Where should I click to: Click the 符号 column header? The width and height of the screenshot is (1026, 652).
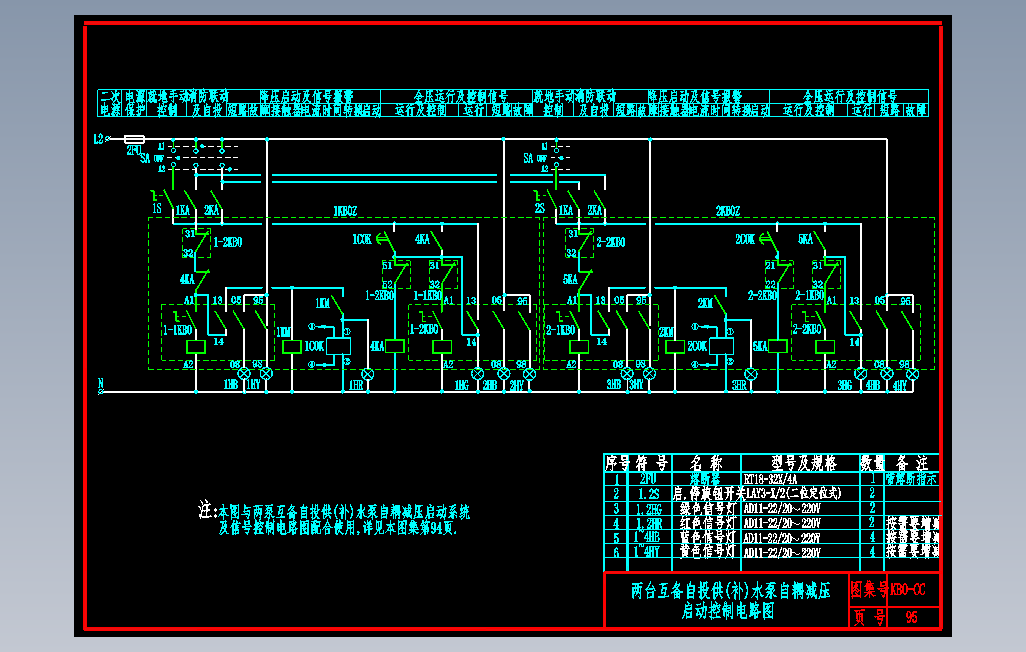[x=652, y=463]
